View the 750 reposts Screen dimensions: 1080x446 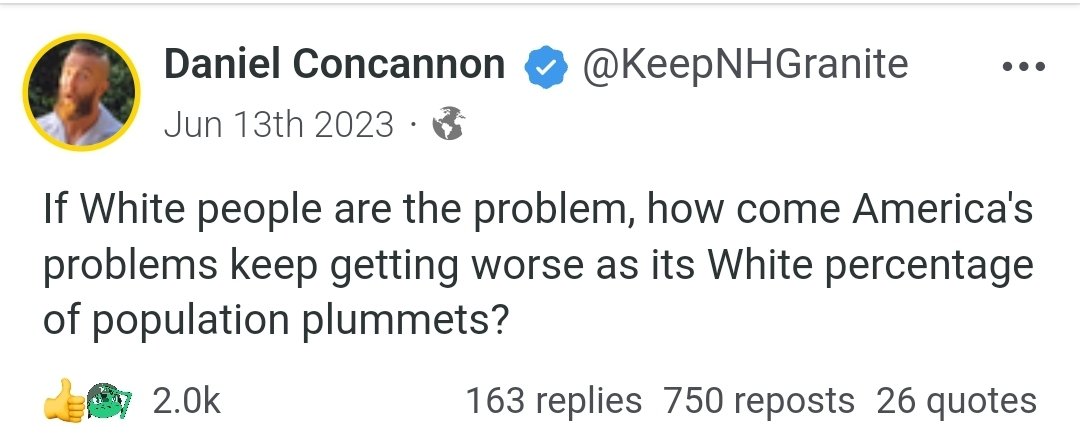click(759, 401)
